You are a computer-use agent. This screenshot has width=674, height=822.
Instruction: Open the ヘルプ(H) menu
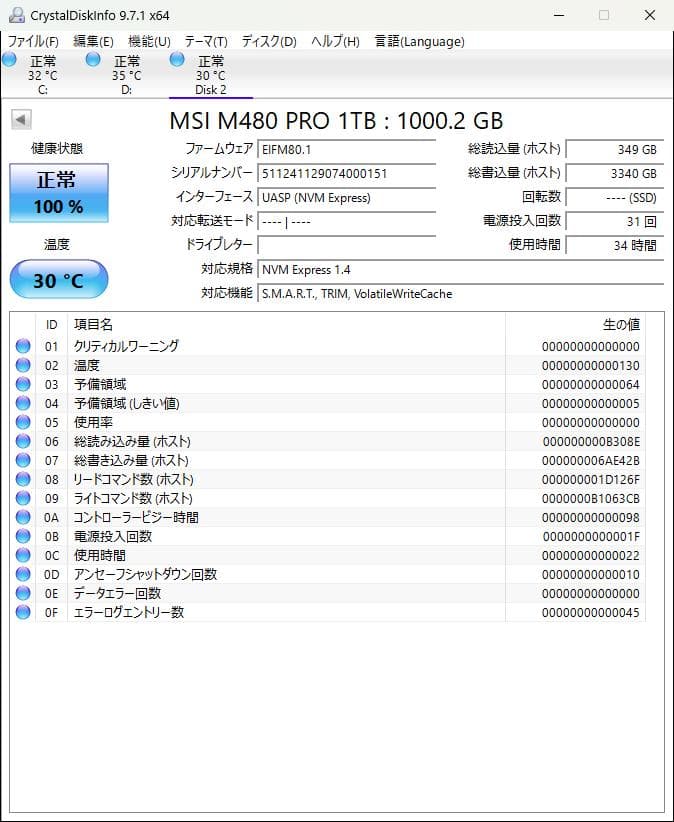point(335,41)
